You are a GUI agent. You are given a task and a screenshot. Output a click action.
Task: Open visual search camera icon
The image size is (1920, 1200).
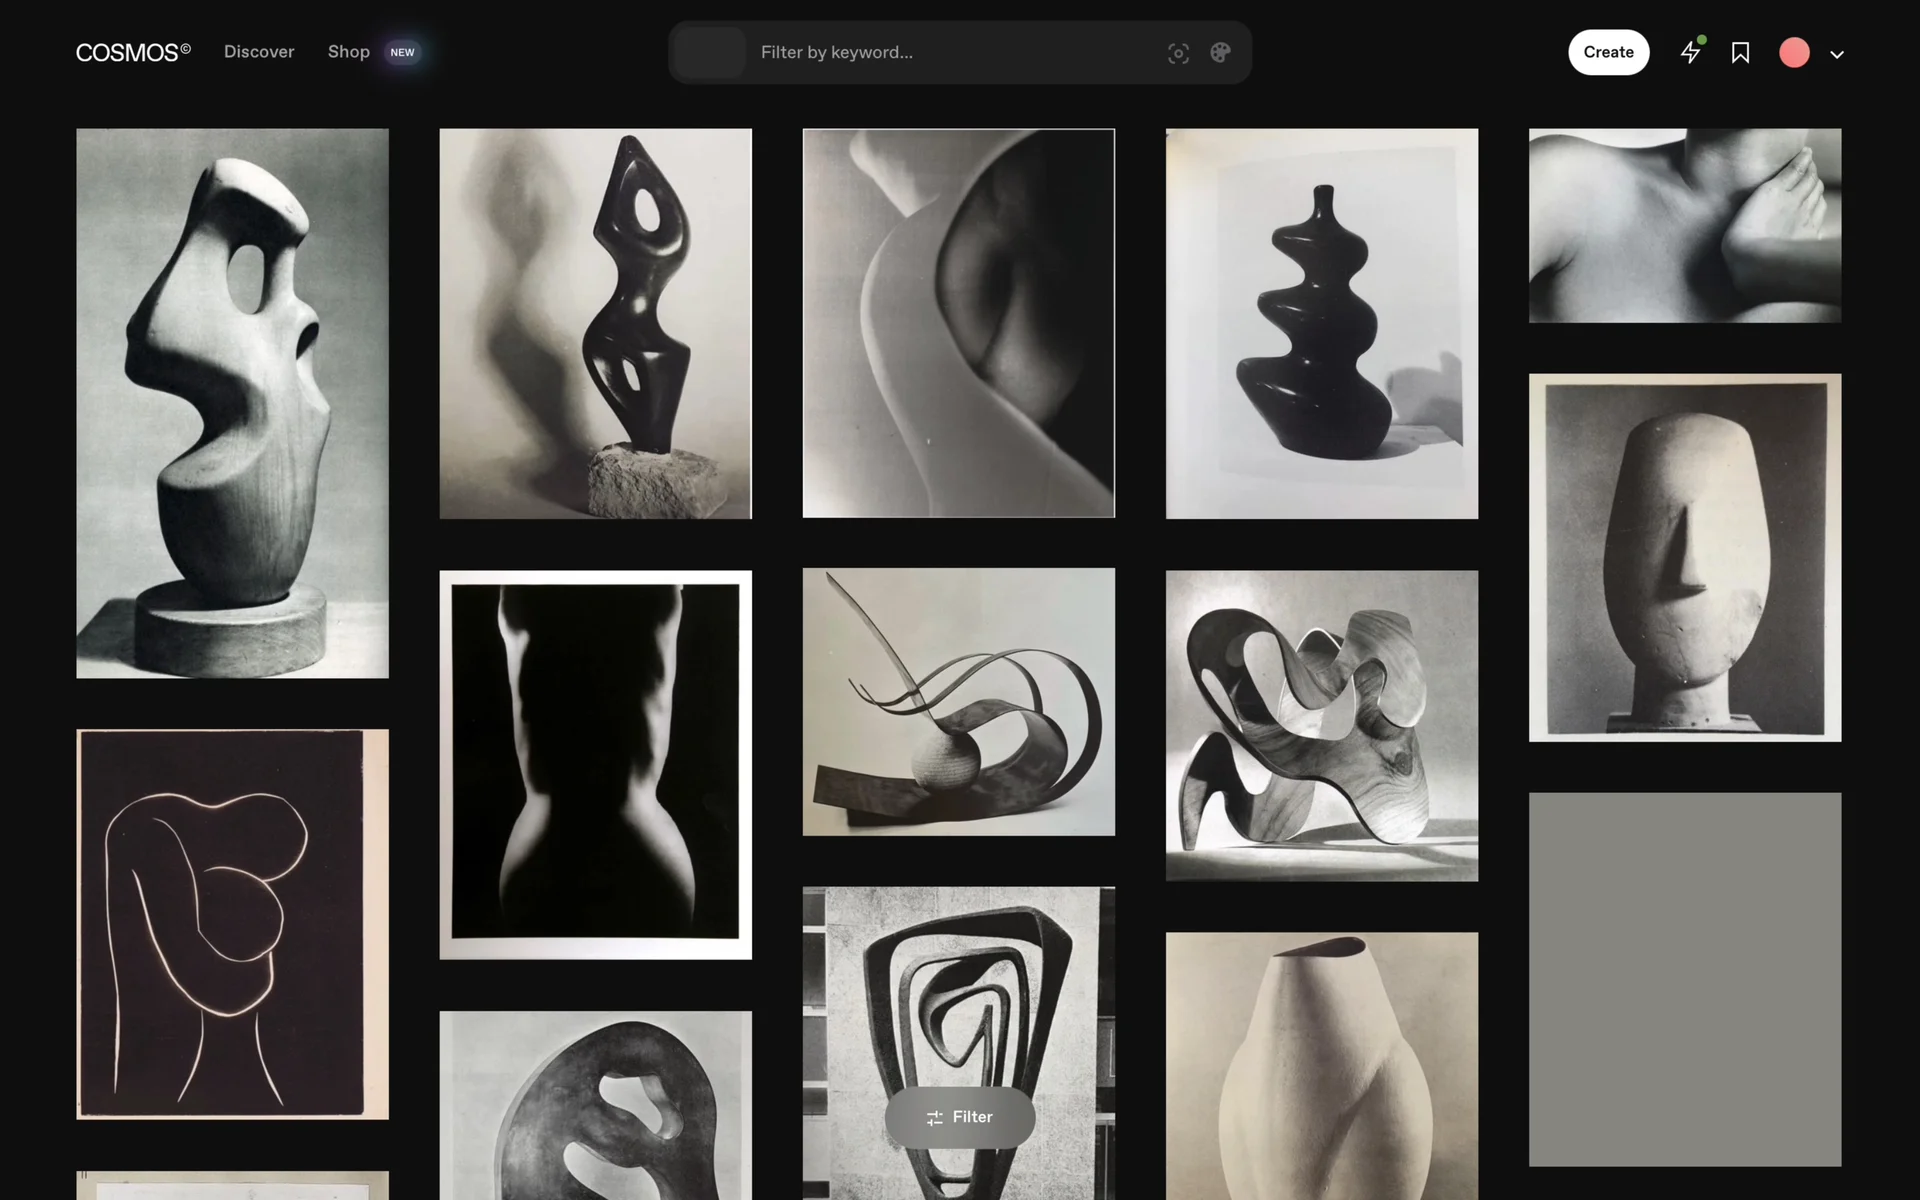pos(1178,53)
